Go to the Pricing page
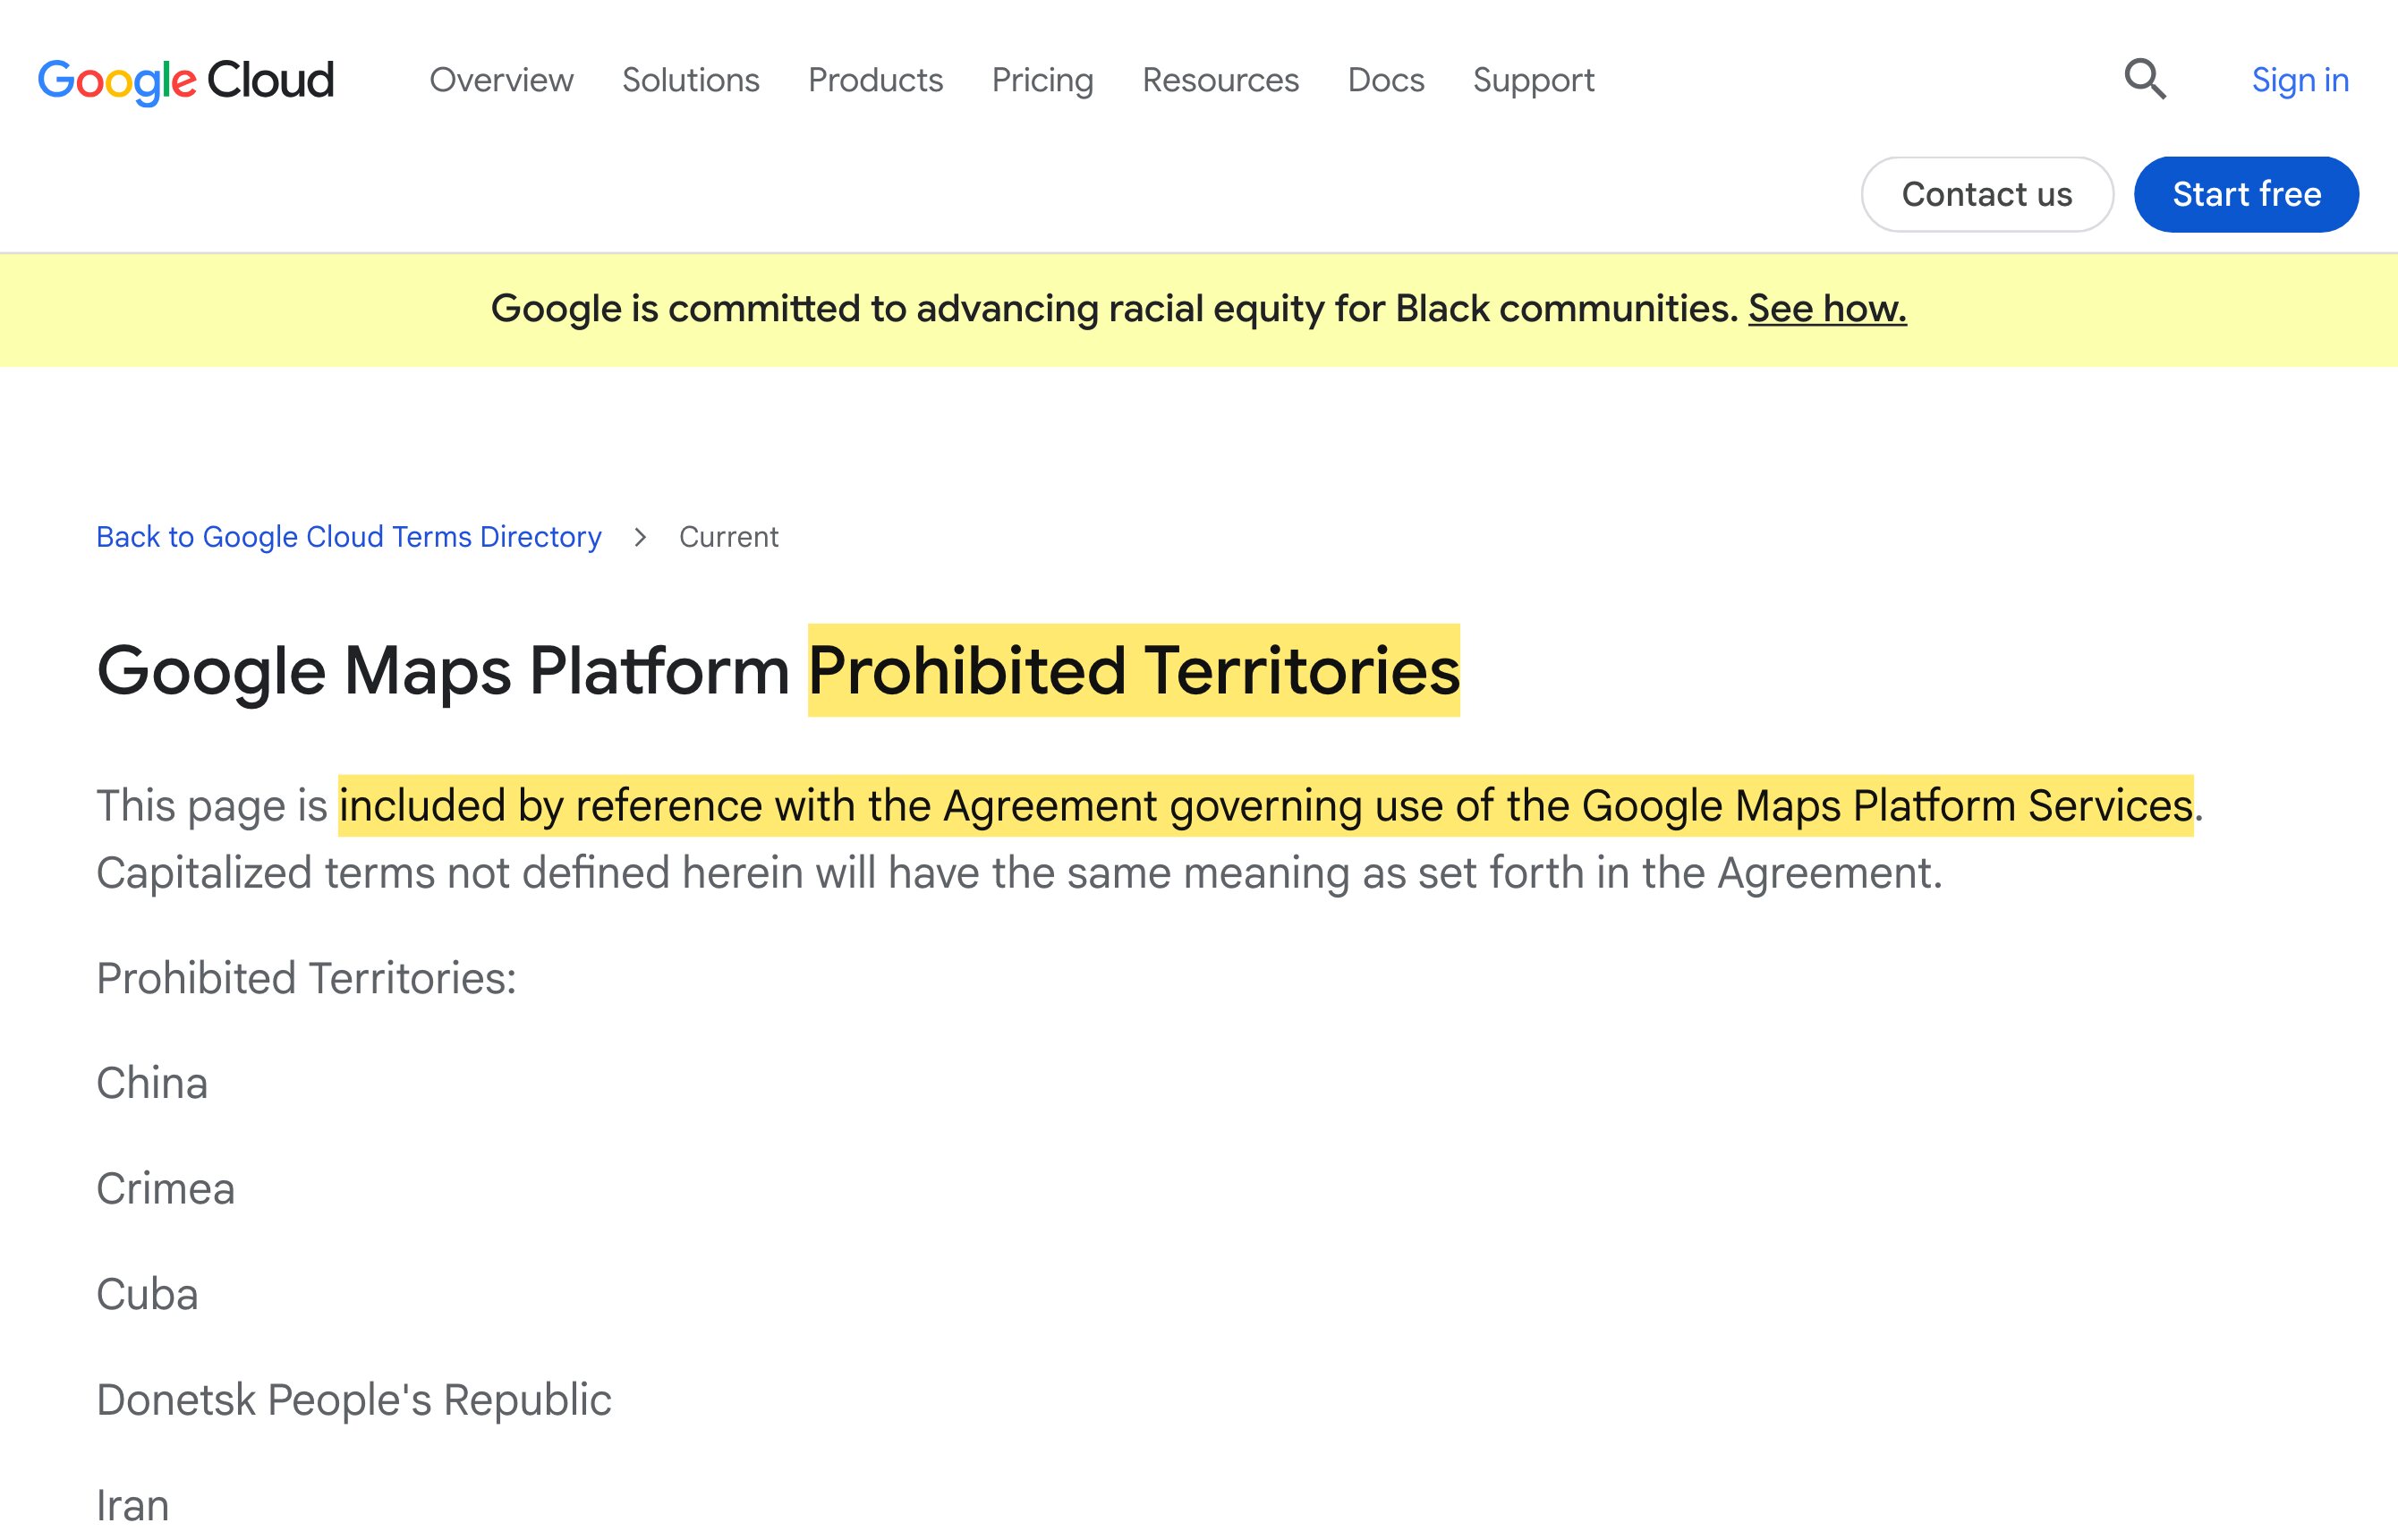 (1042, 80)
